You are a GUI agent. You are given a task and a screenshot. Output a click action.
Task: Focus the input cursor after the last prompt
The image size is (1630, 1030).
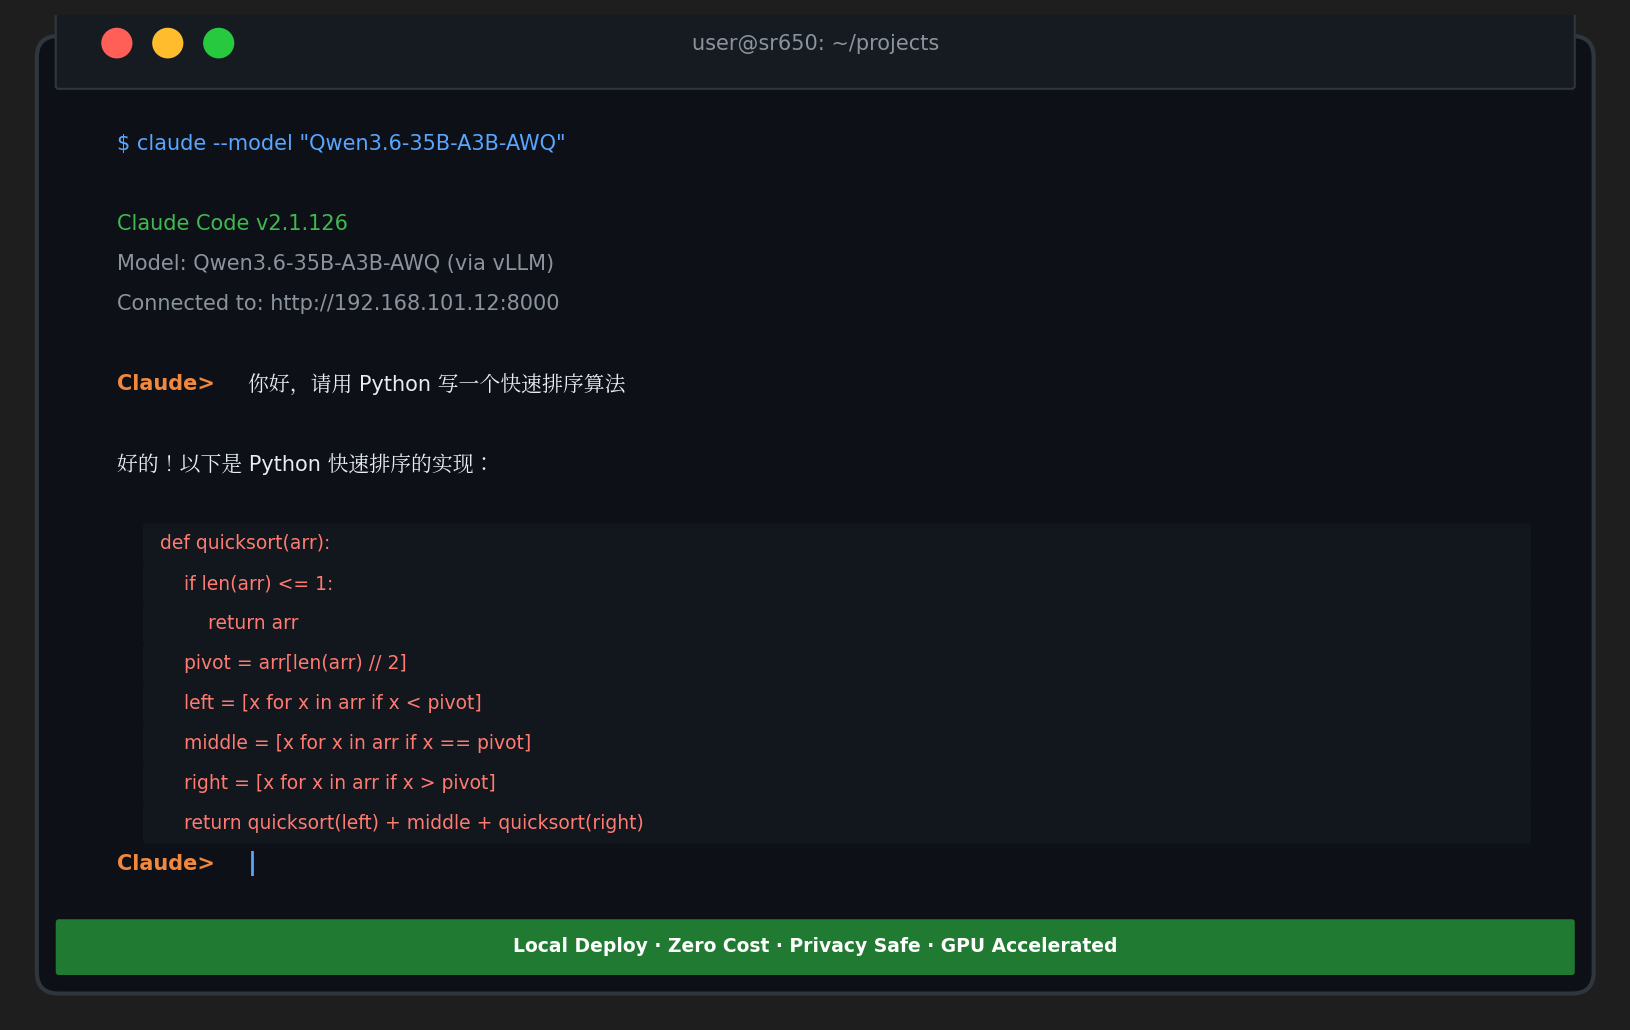252,863
